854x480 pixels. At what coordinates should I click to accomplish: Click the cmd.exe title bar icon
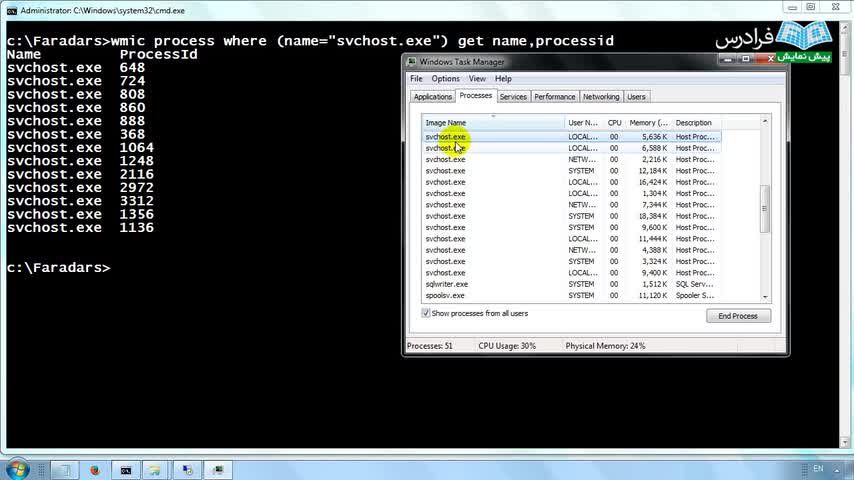pyautogui.click(x=11, y=10)
